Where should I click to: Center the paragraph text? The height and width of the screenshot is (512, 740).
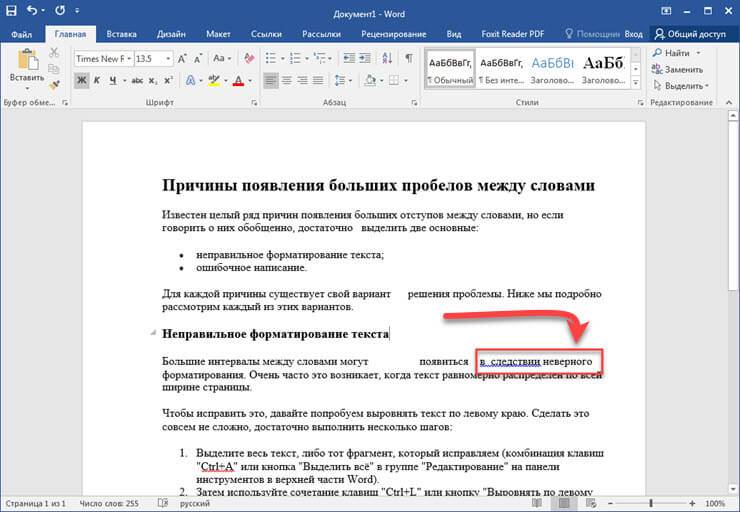(x=286, y=81)
